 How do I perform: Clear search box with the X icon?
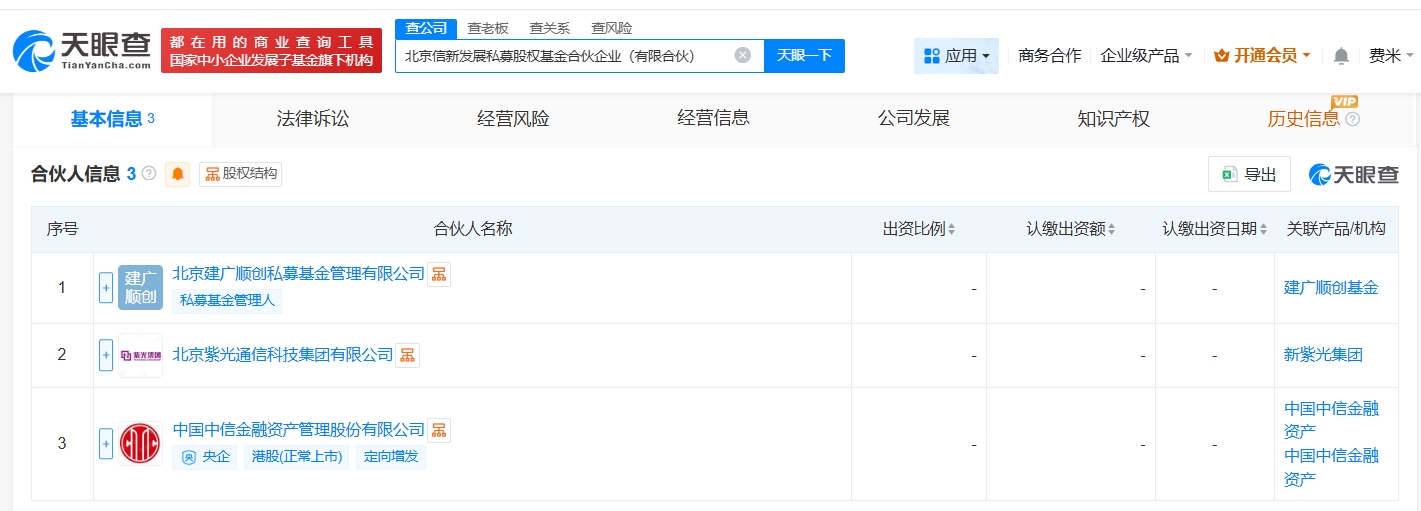click(x=743, y=55)
